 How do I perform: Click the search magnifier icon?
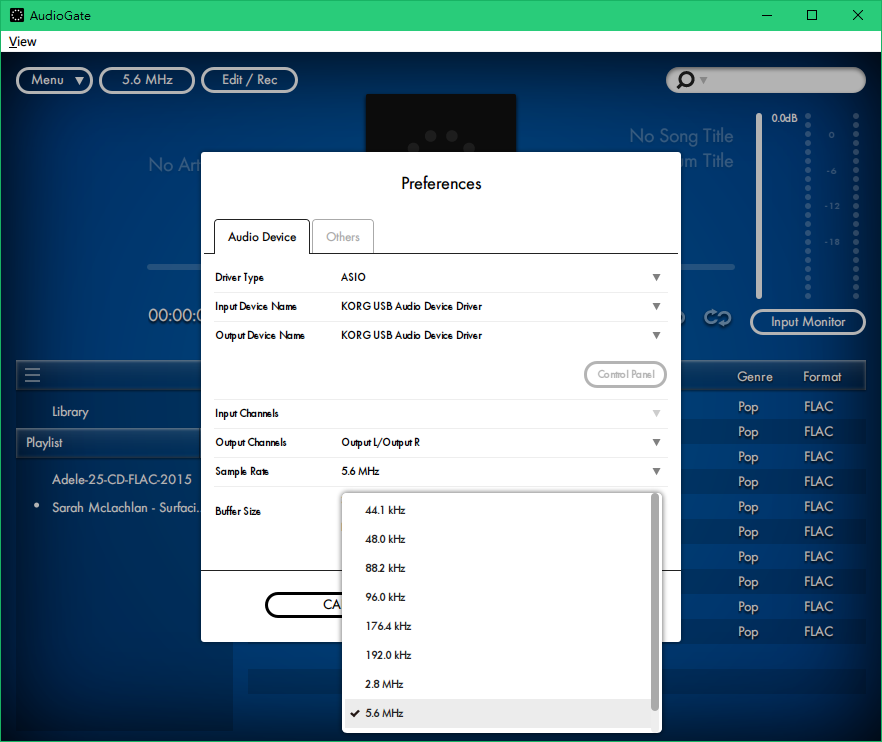685,80
